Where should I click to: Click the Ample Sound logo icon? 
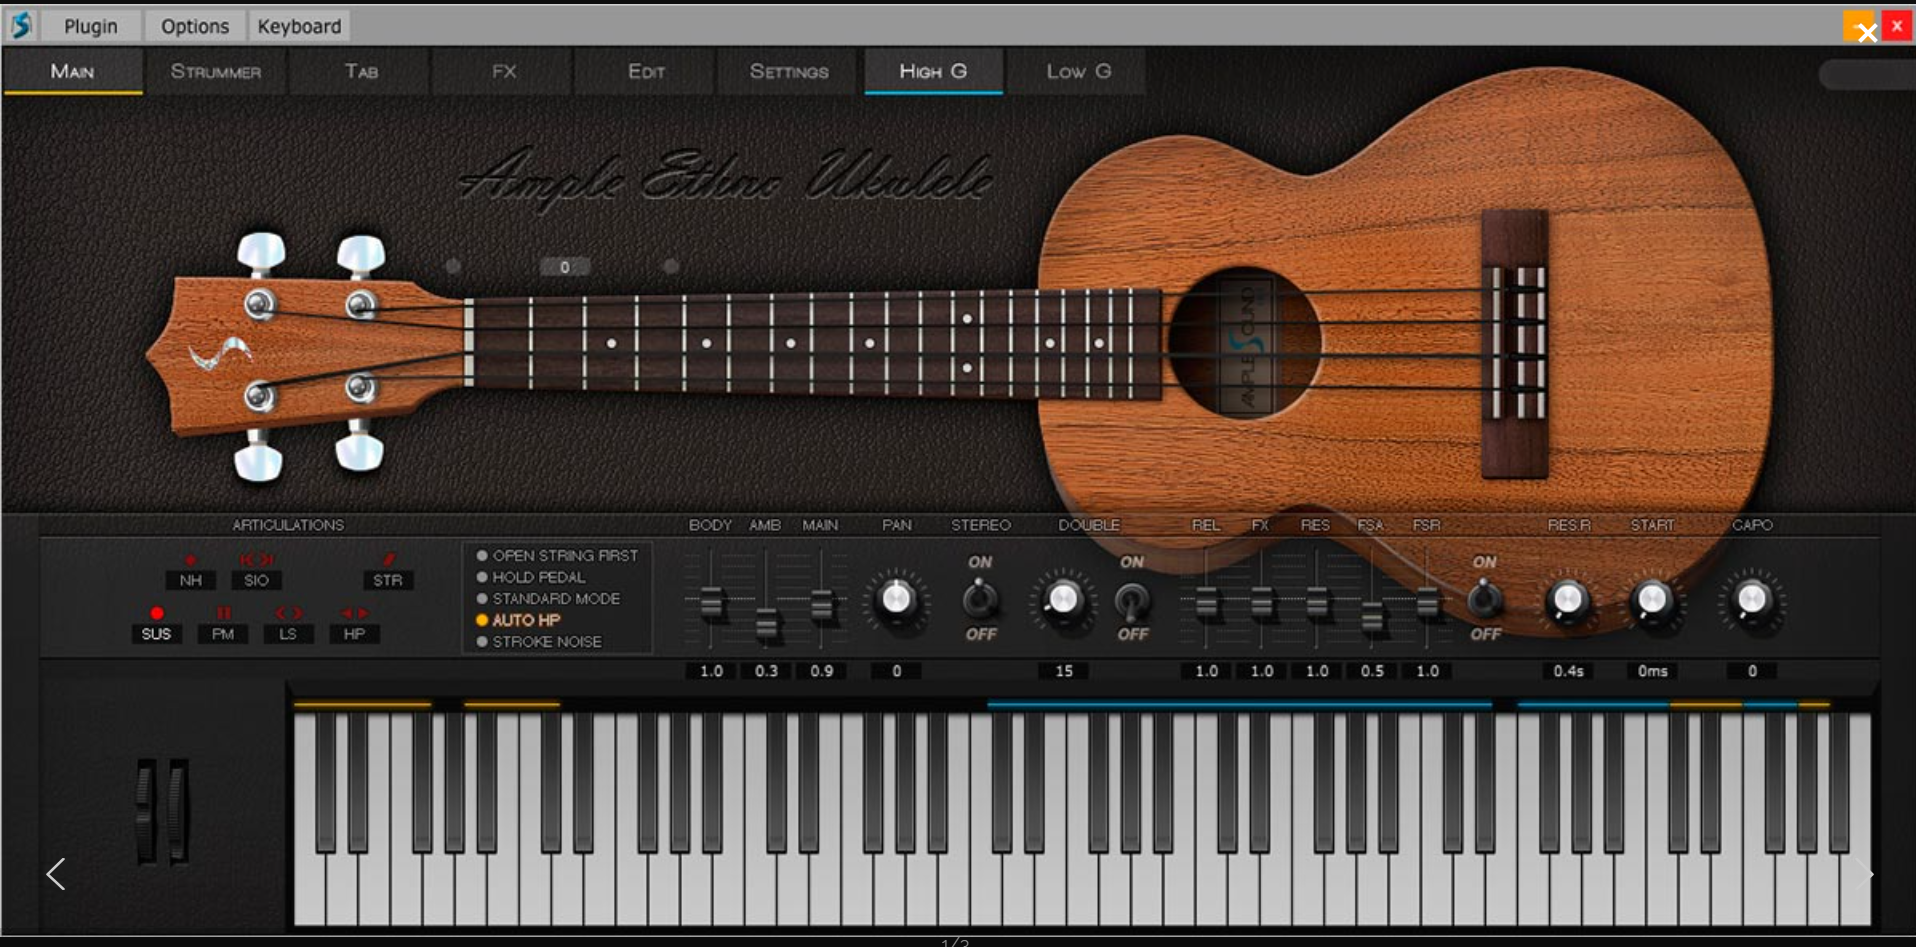click(x=20, y=25)
